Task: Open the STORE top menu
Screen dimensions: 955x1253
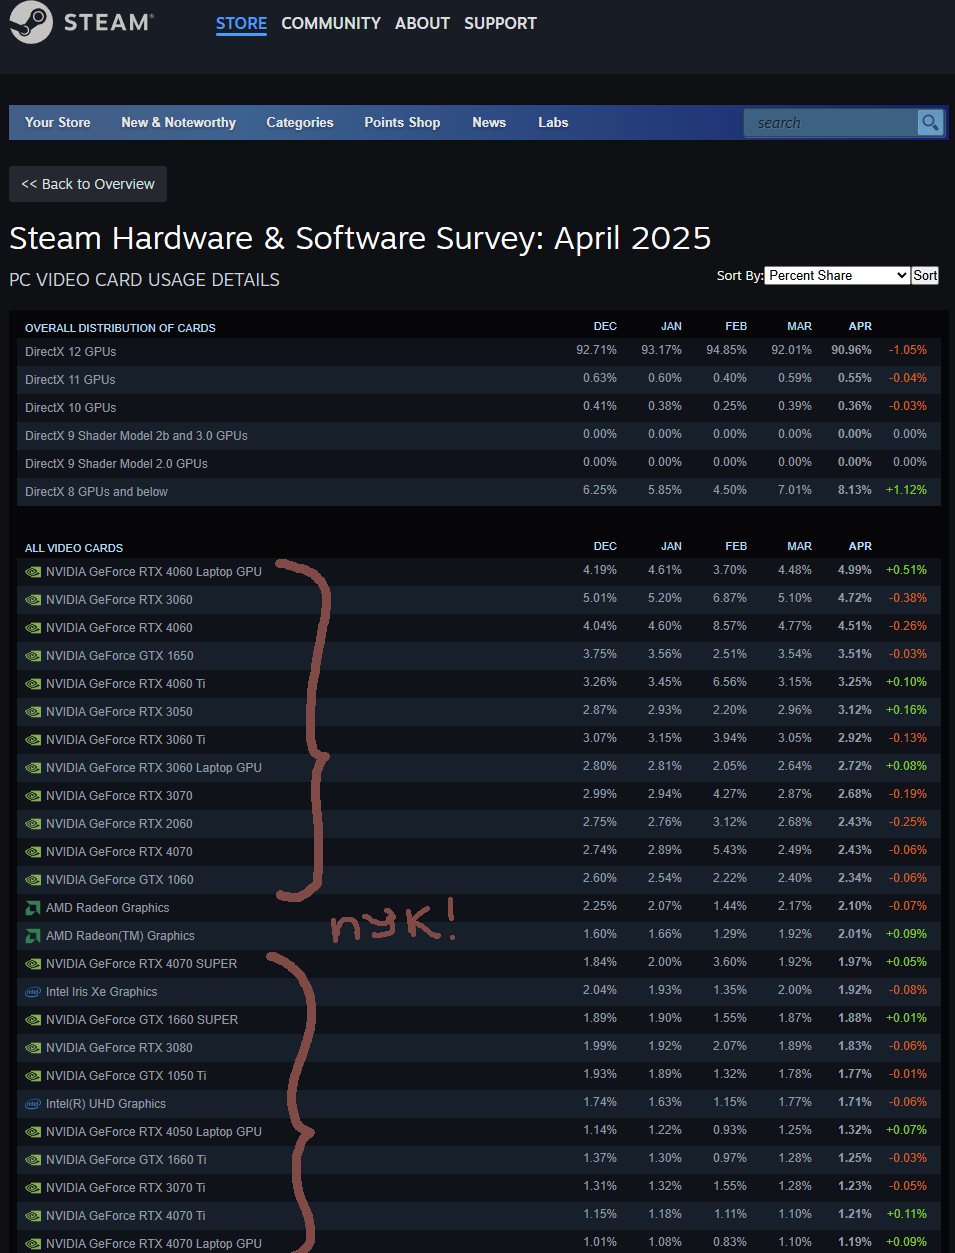Action: [x=241, y=23]
